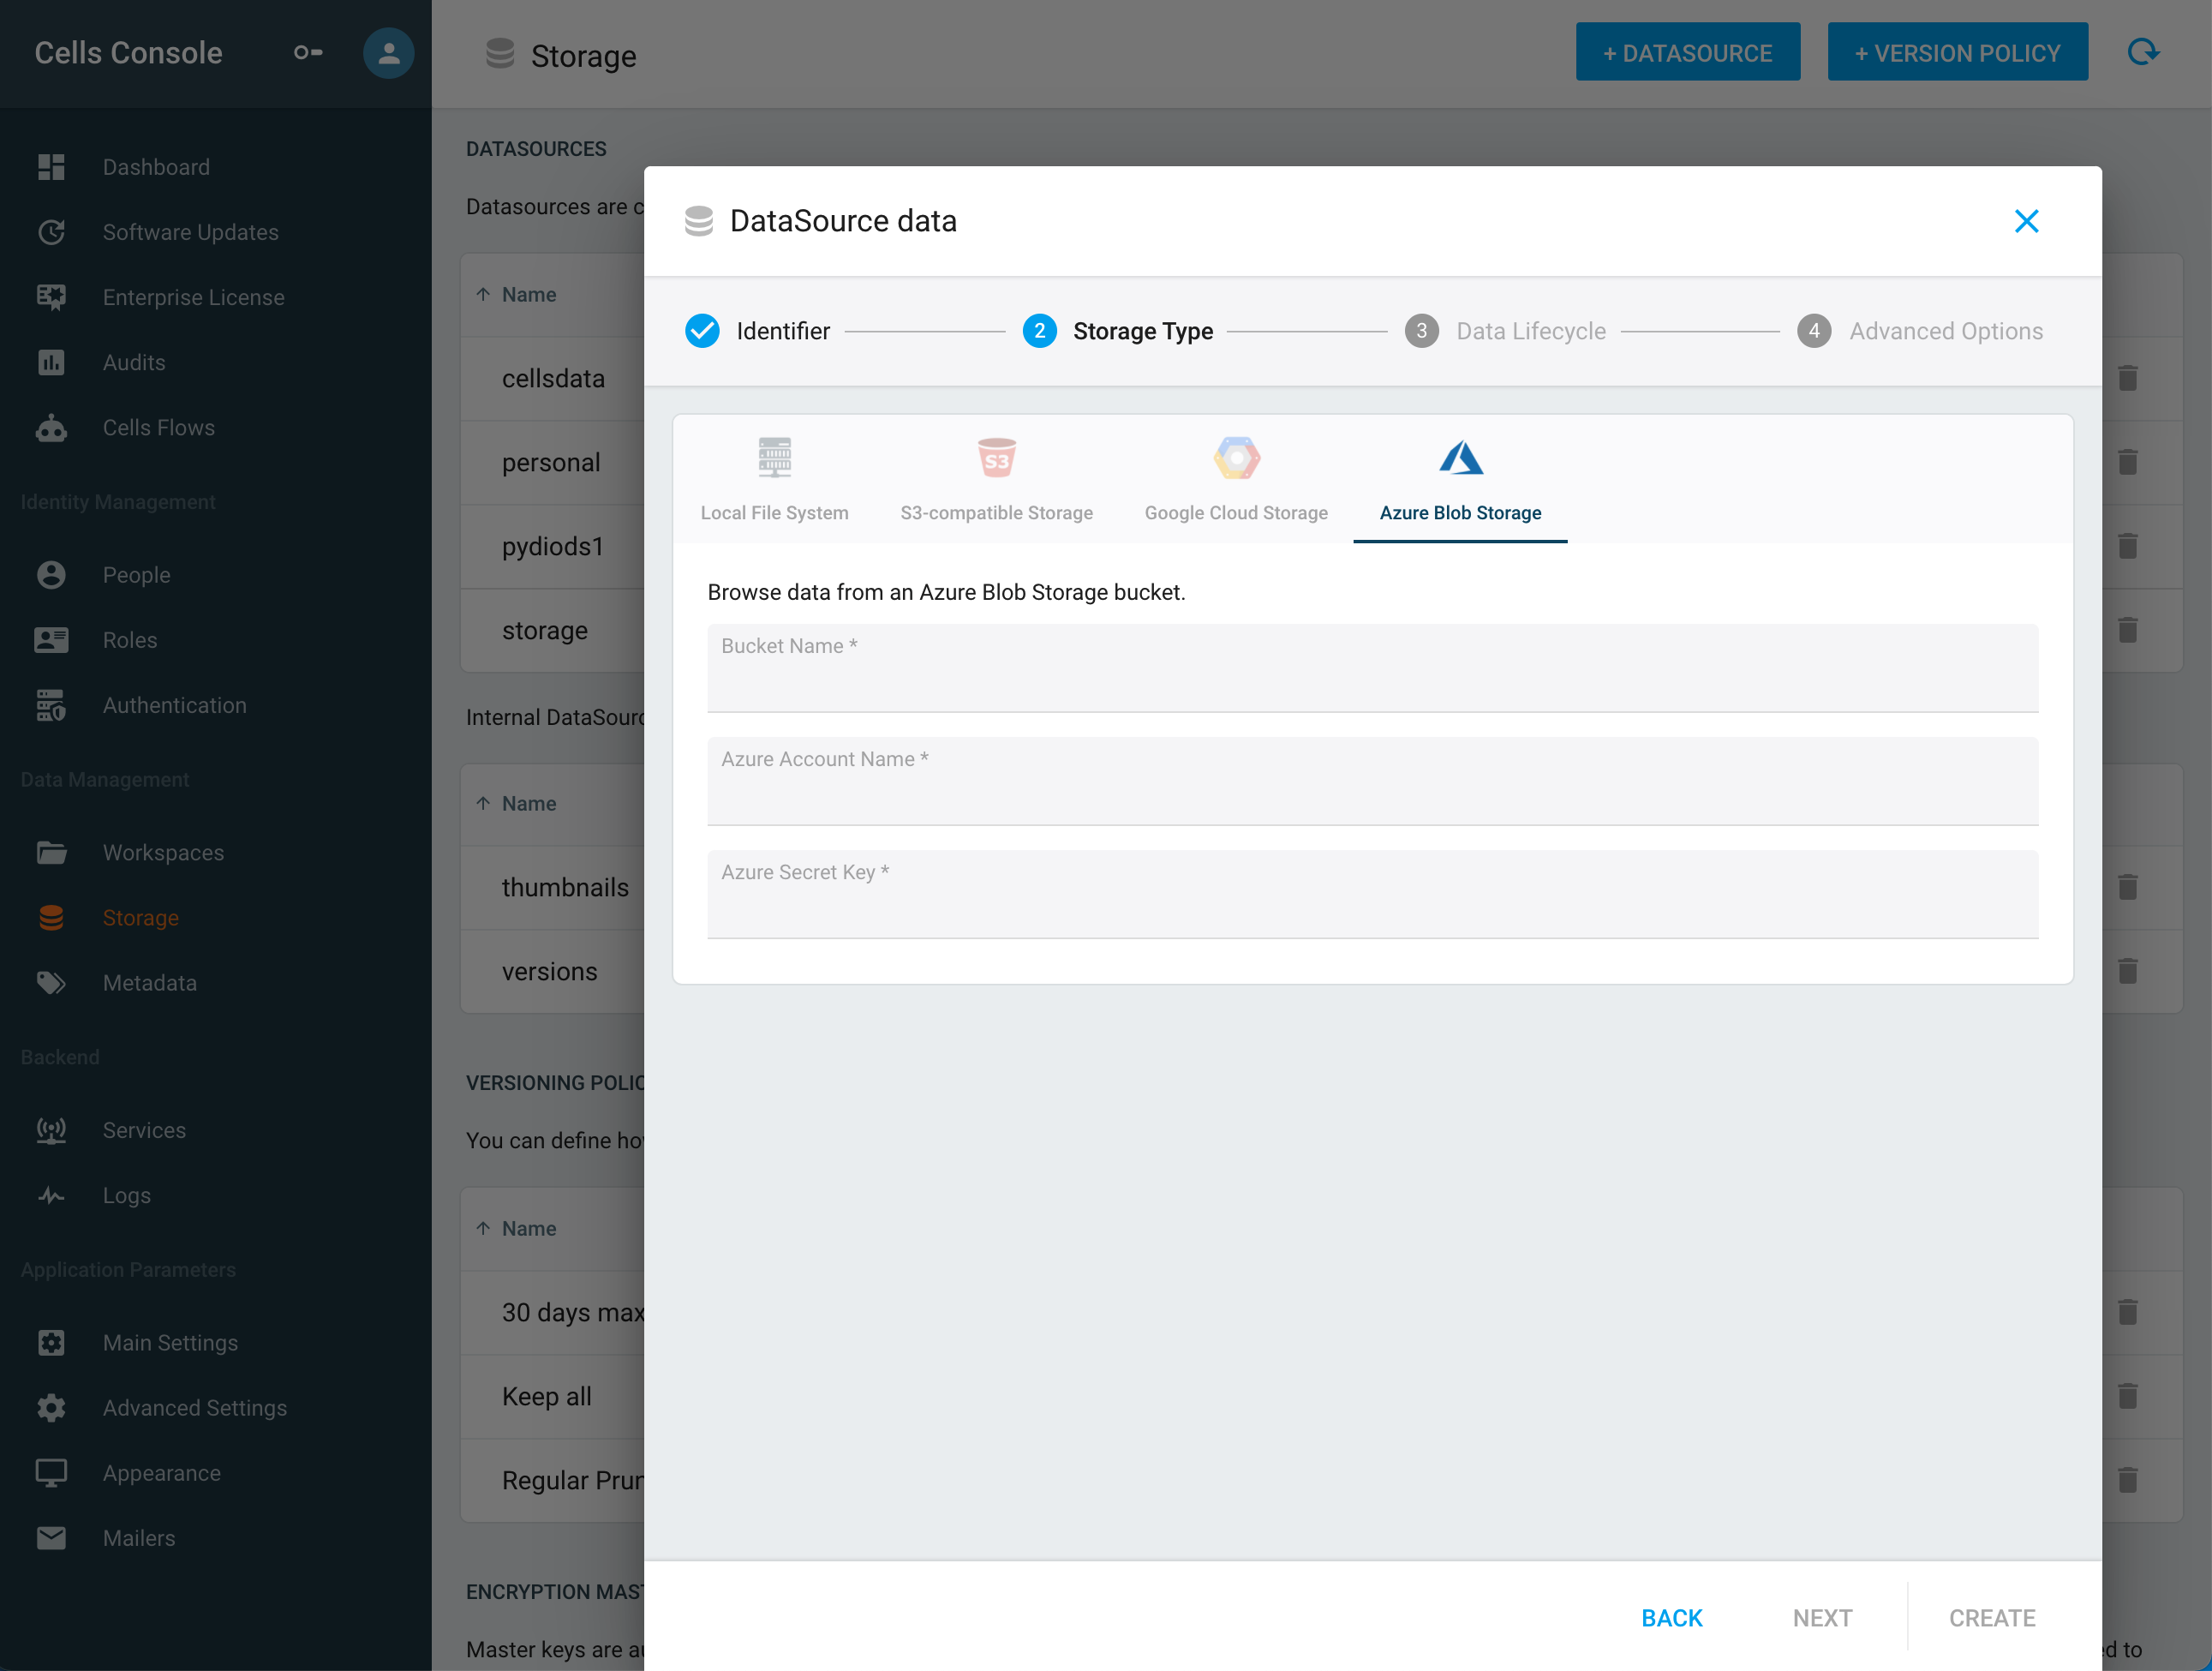The height and width of the screenshot is (1671, 2212).
Task: Switch to Google Cloud Storage tab
Action: click(1235, 477)
